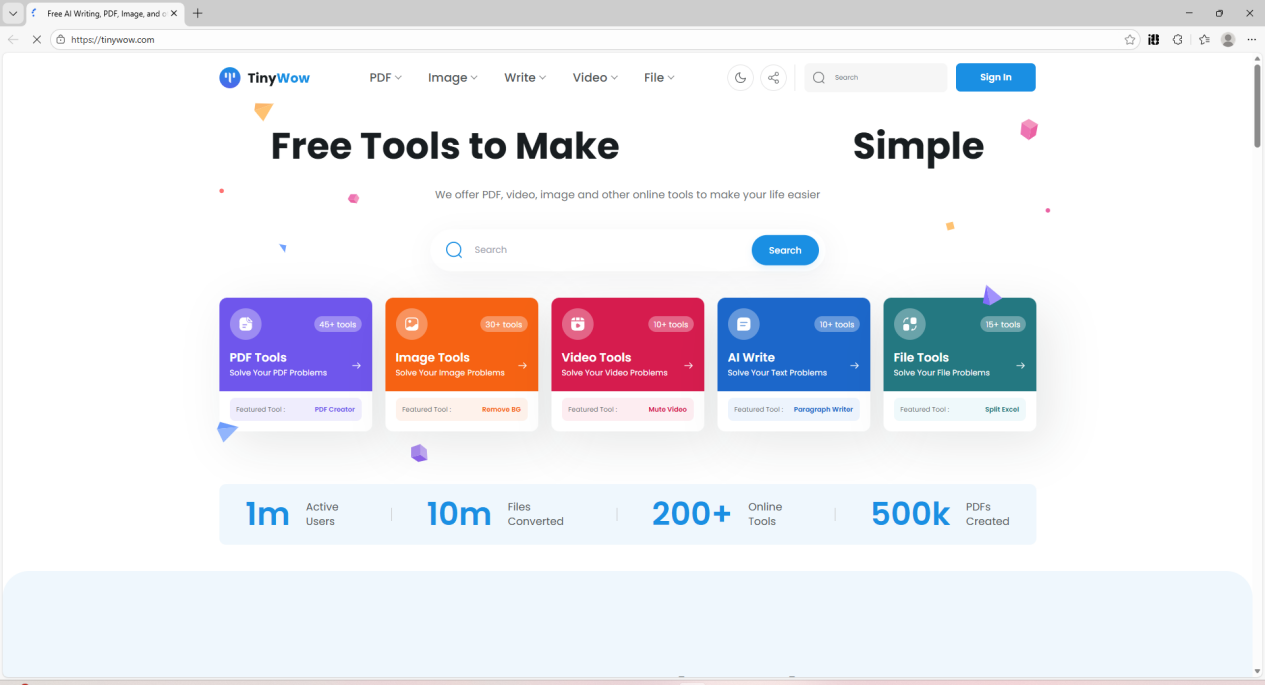Open the tab list dropdown arrow
Viewport: 1265px width, 685px height.
(x=13, y=13)
